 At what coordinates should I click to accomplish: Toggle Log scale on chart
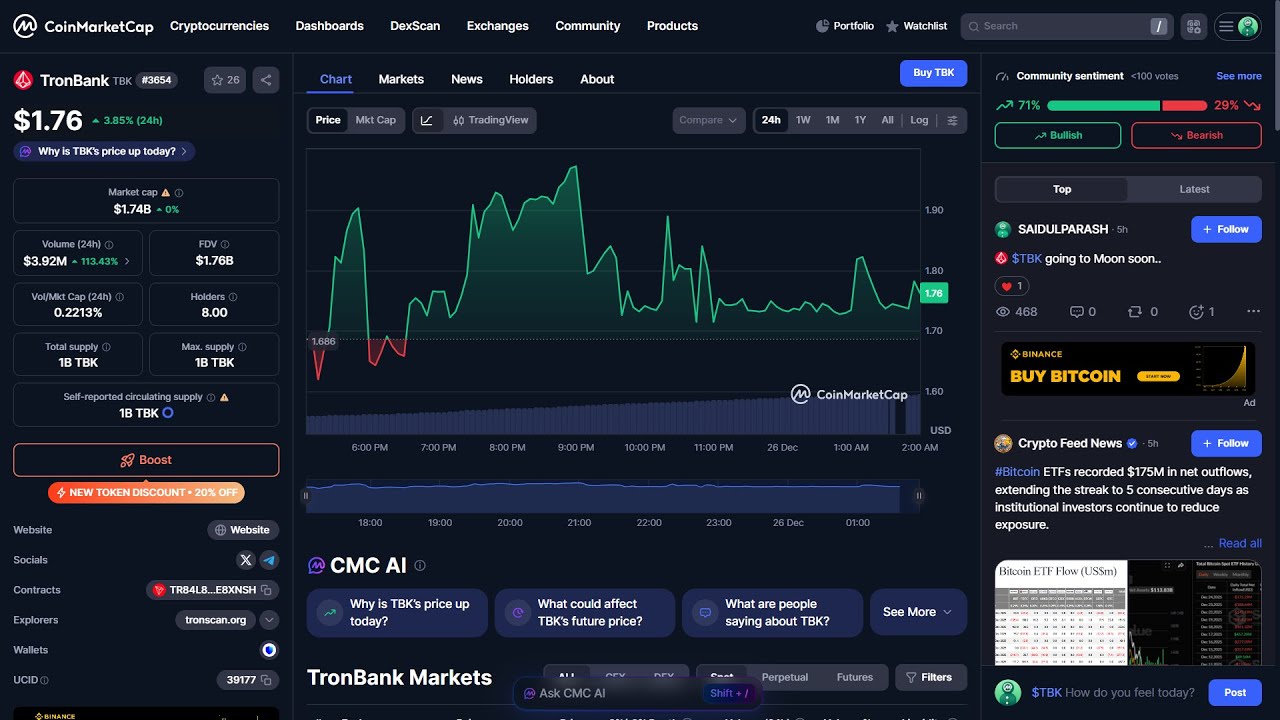919,120
